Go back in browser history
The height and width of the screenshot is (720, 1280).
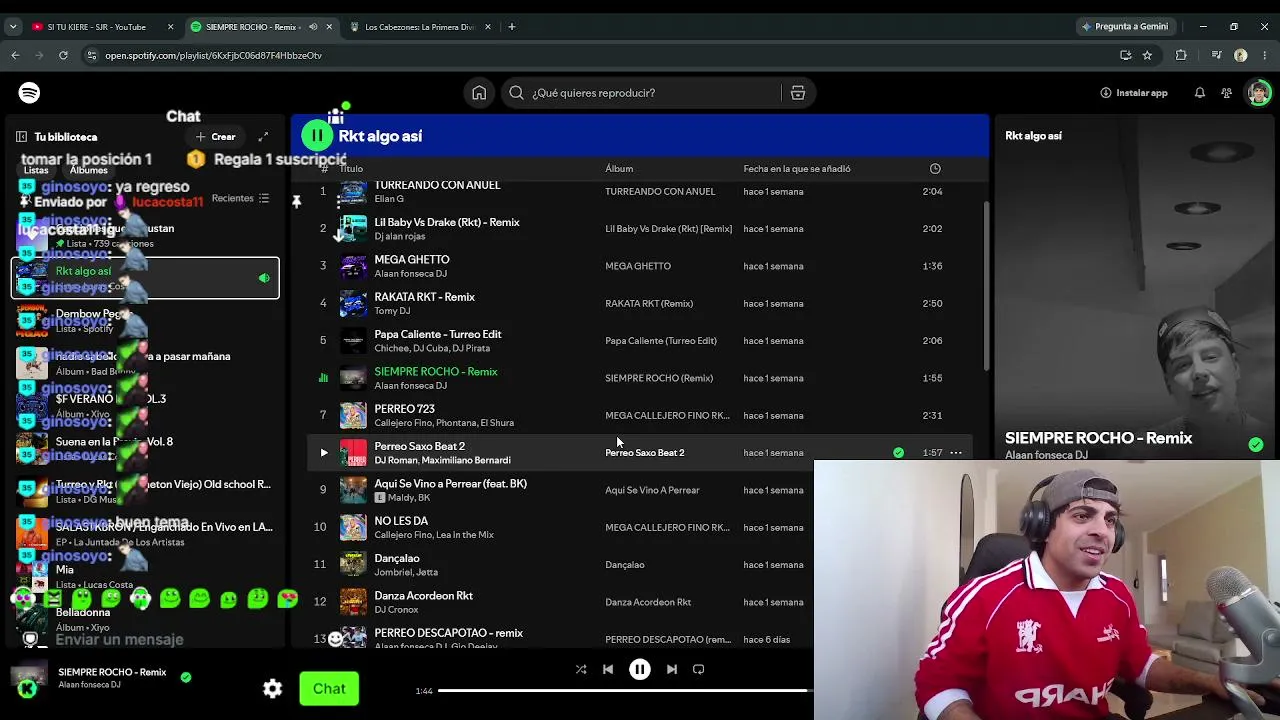[x=15, y=55]
